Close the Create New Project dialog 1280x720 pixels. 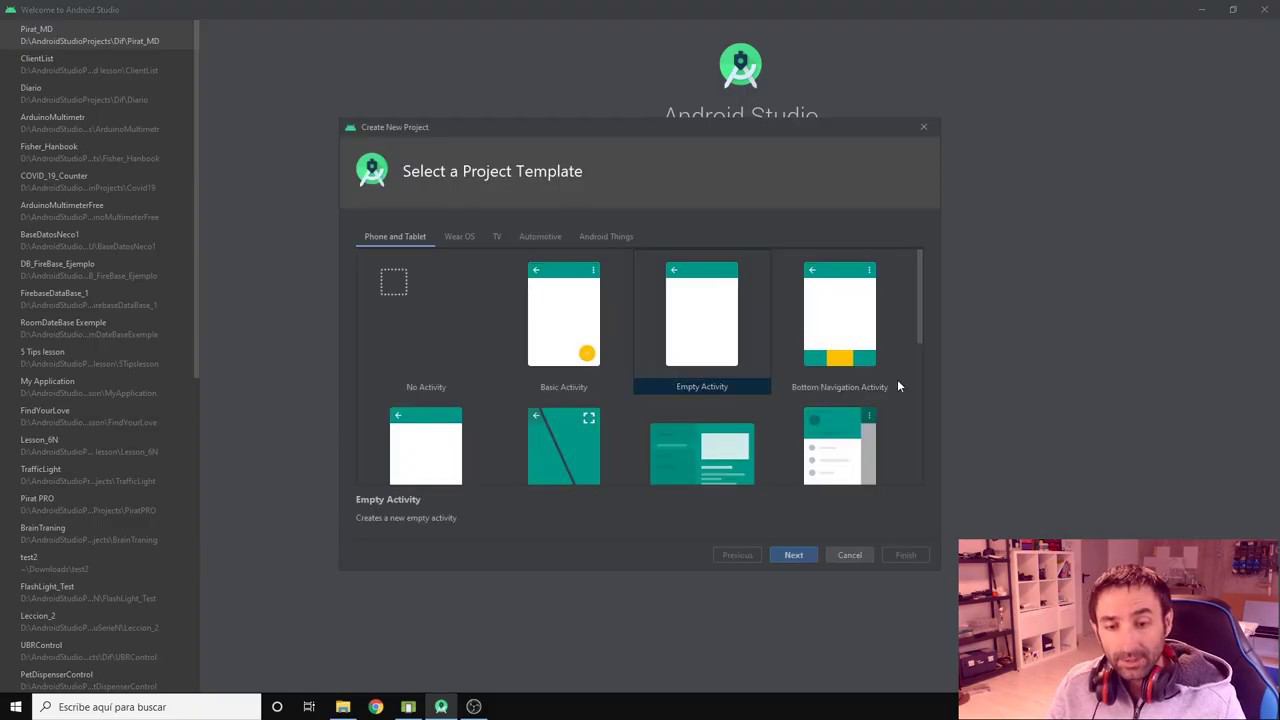tap(924, 127)
